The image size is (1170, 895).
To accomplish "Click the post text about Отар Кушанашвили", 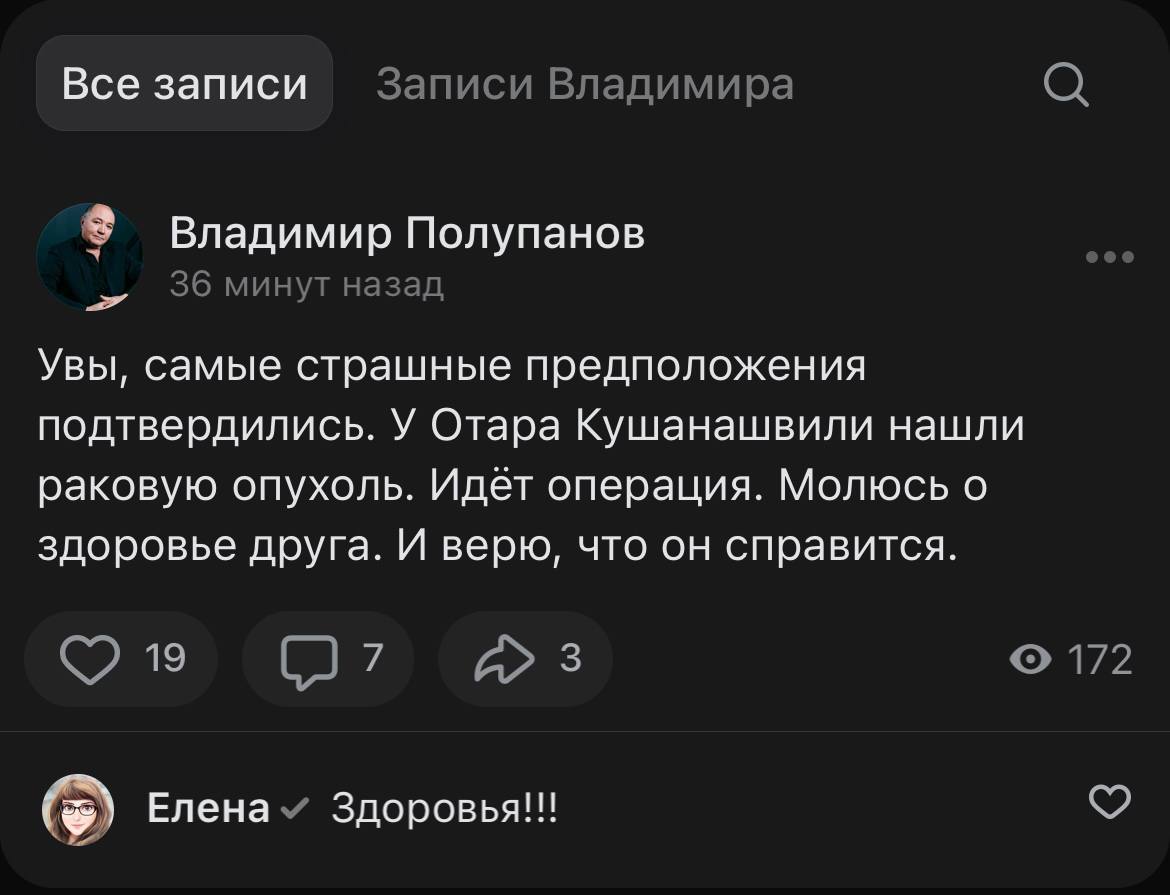I will pos(530,456).
